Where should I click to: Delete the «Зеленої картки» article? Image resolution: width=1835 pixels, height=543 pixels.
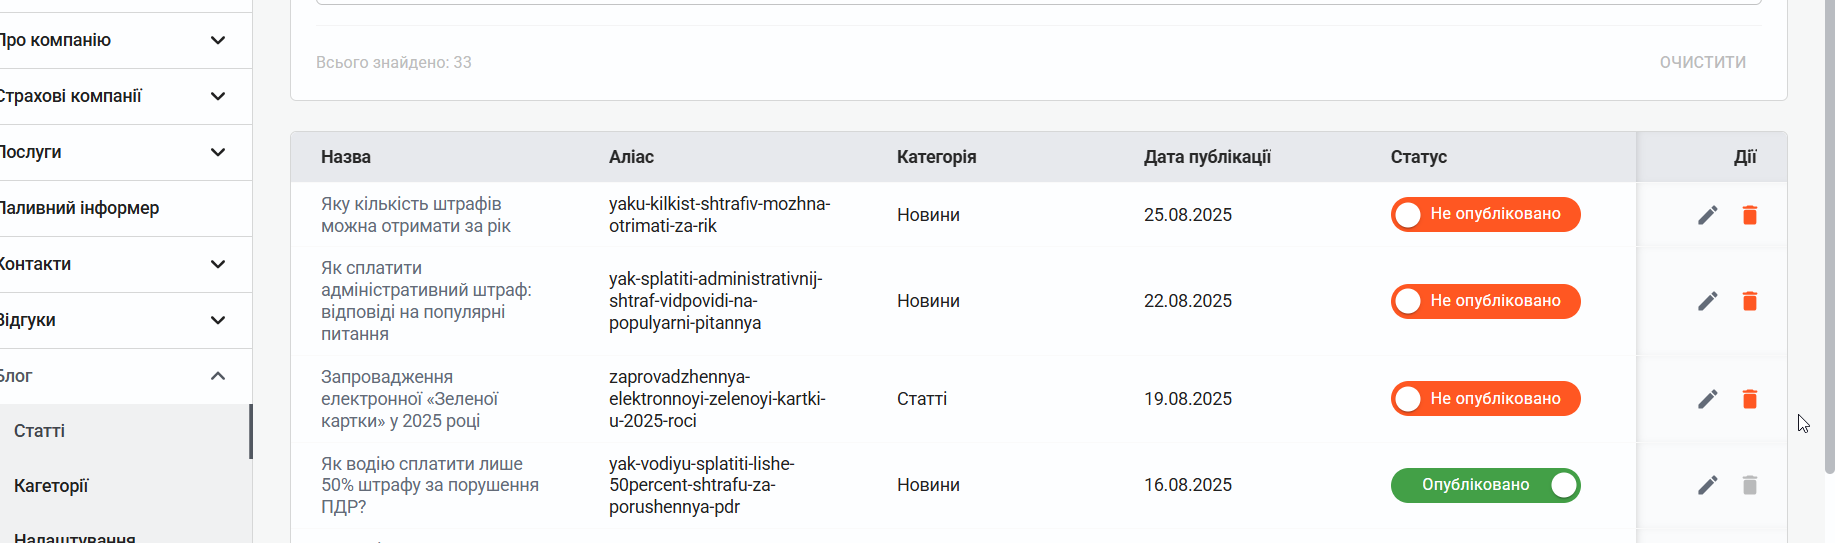[1749, 399]
